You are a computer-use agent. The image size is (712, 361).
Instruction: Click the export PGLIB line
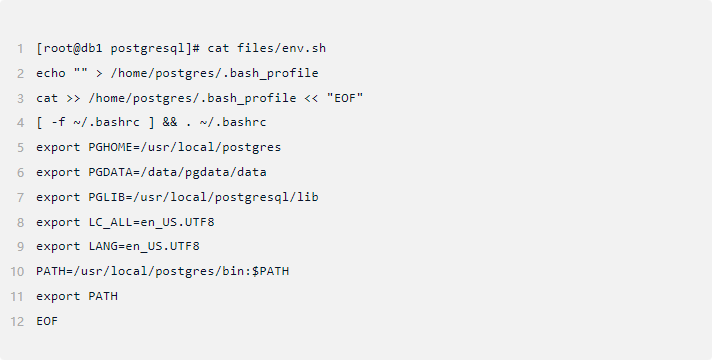(x=177, y=197)
